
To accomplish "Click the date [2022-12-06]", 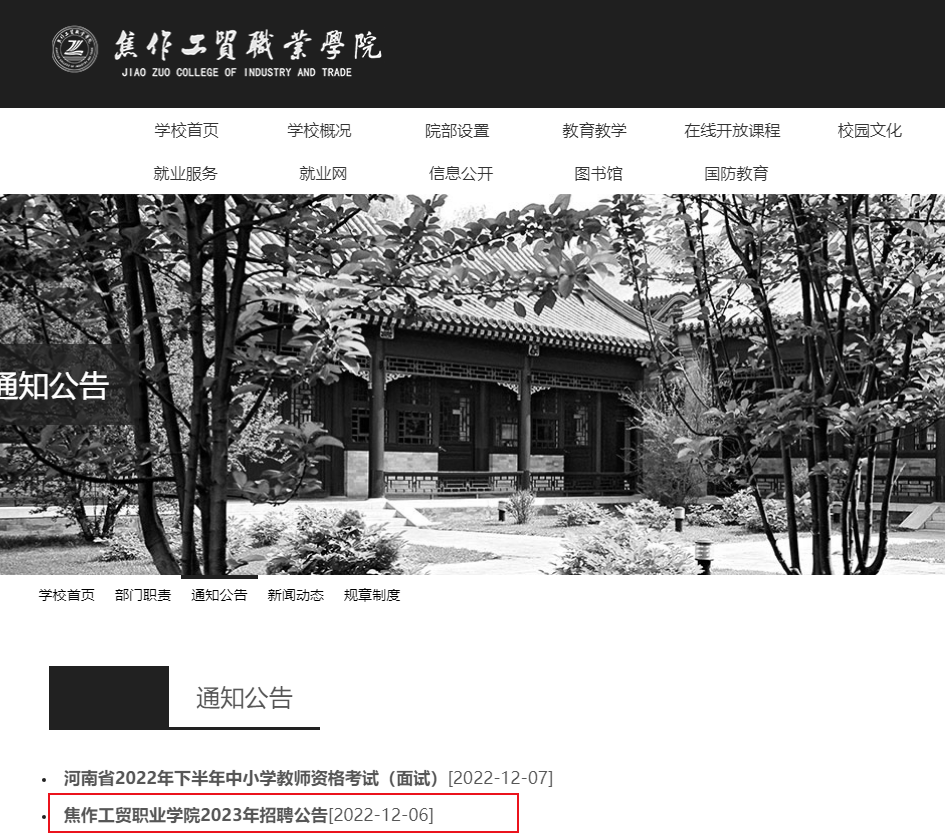I will 381,815.
